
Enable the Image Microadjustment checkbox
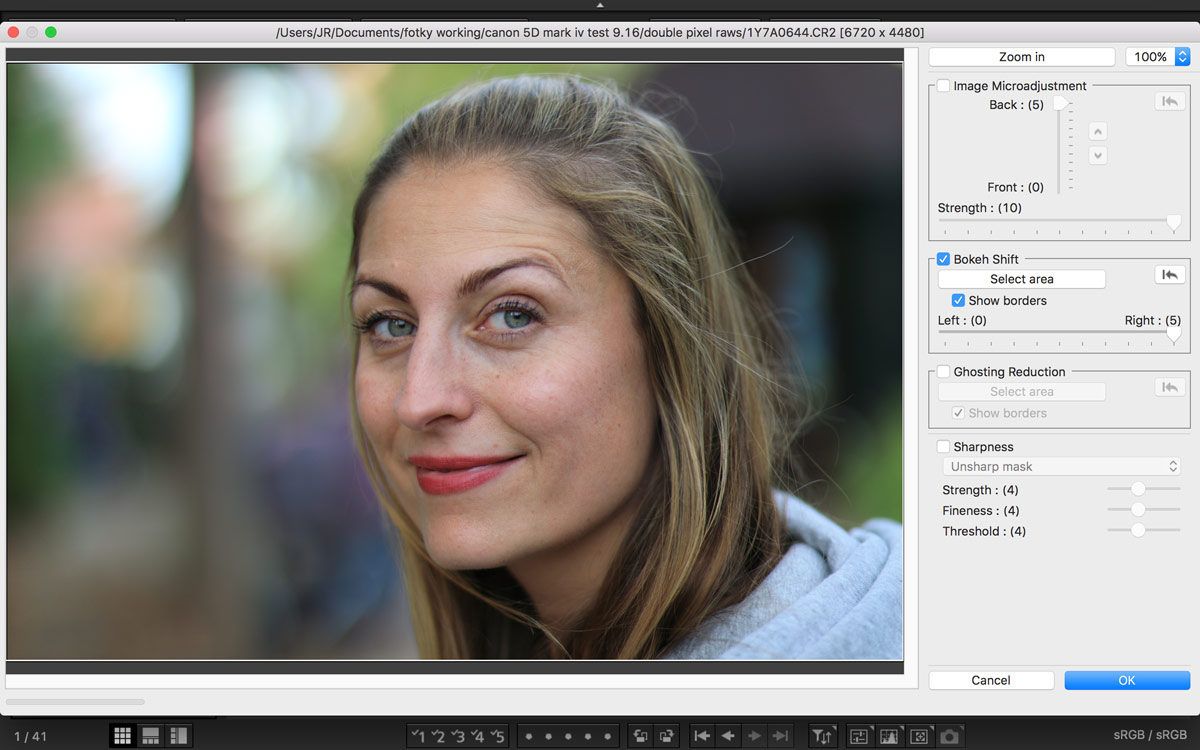[943, 86]
